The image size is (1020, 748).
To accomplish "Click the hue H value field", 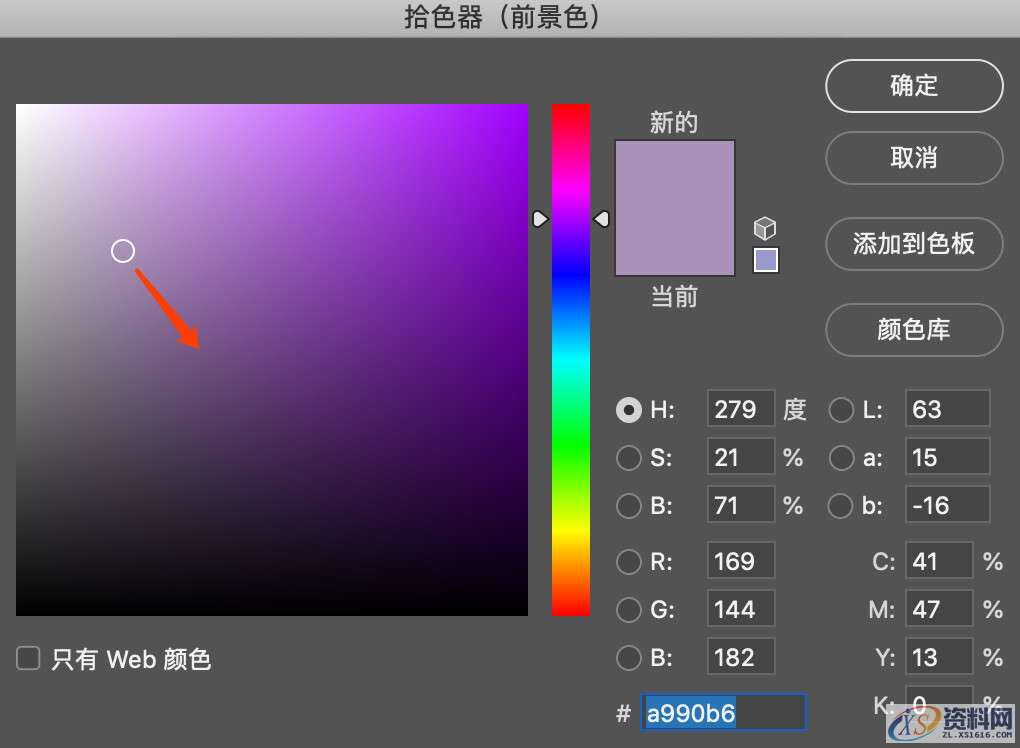I will click(740, 410).
